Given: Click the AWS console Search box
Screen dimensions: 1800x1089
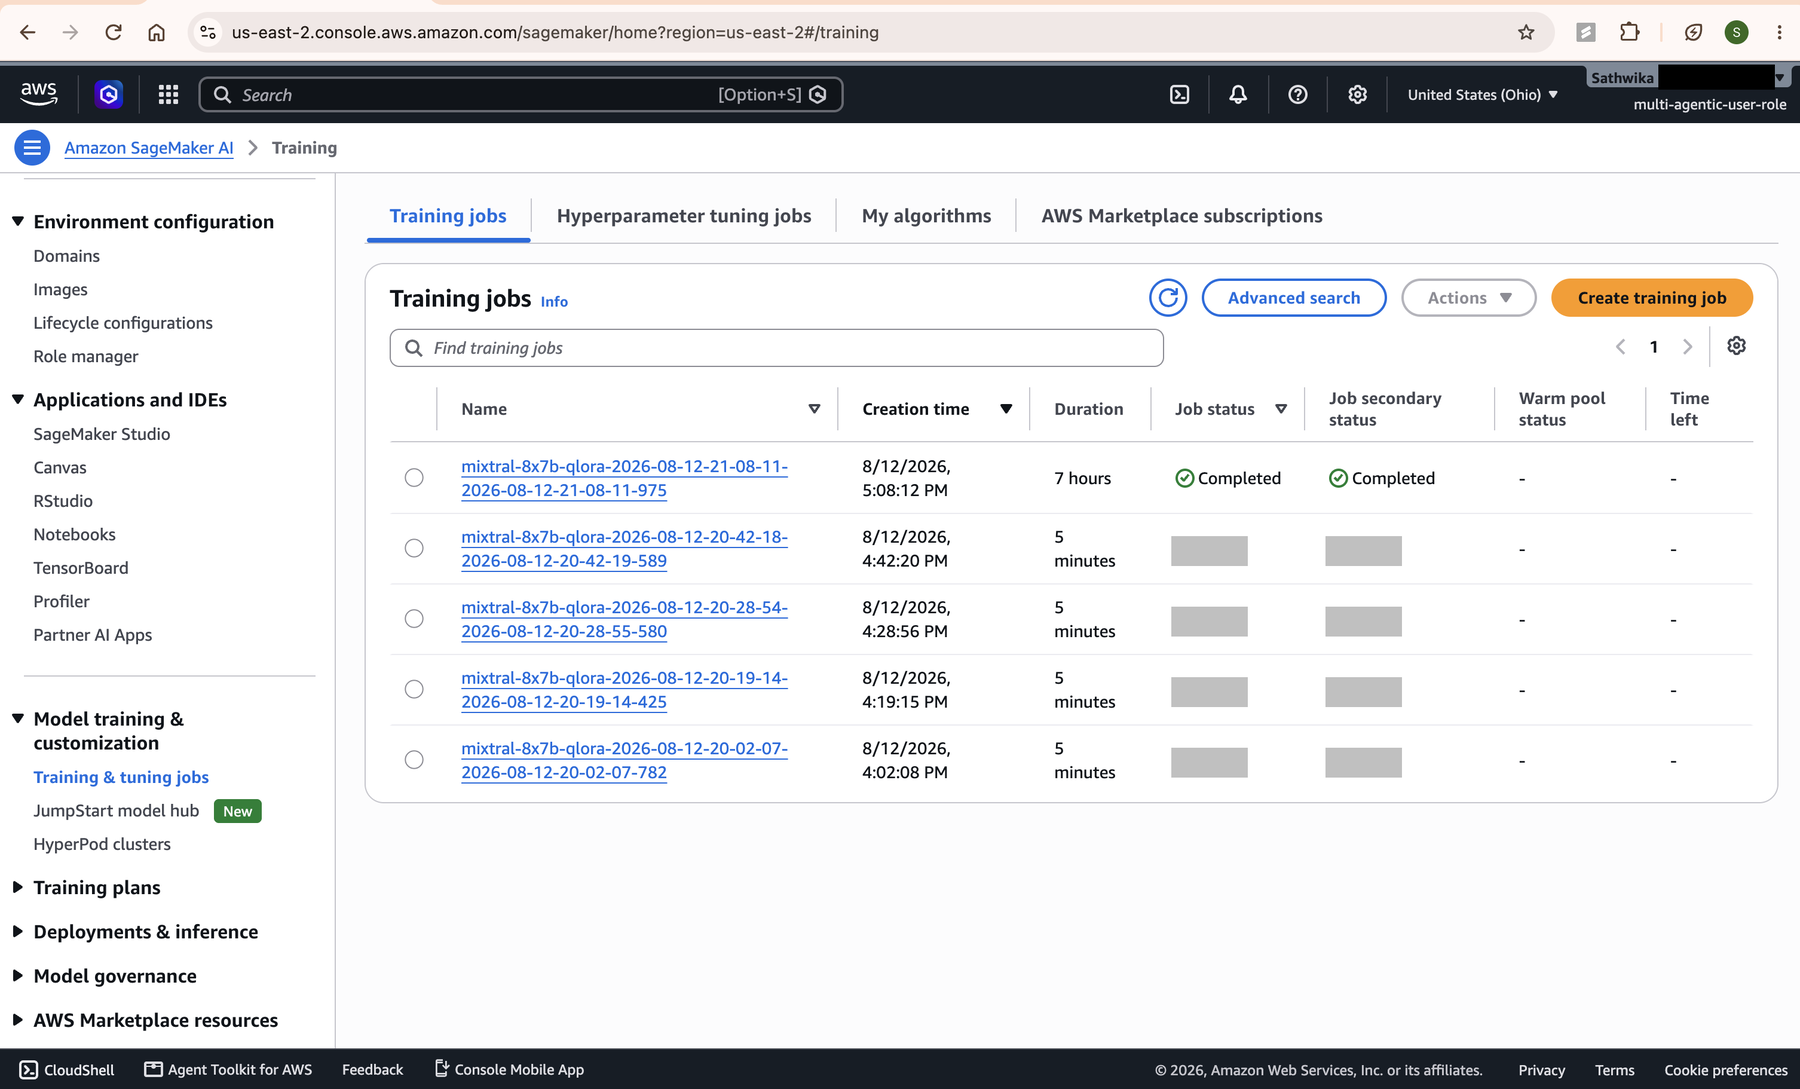Looking at the screenshot, I should [x=521, y=94].
